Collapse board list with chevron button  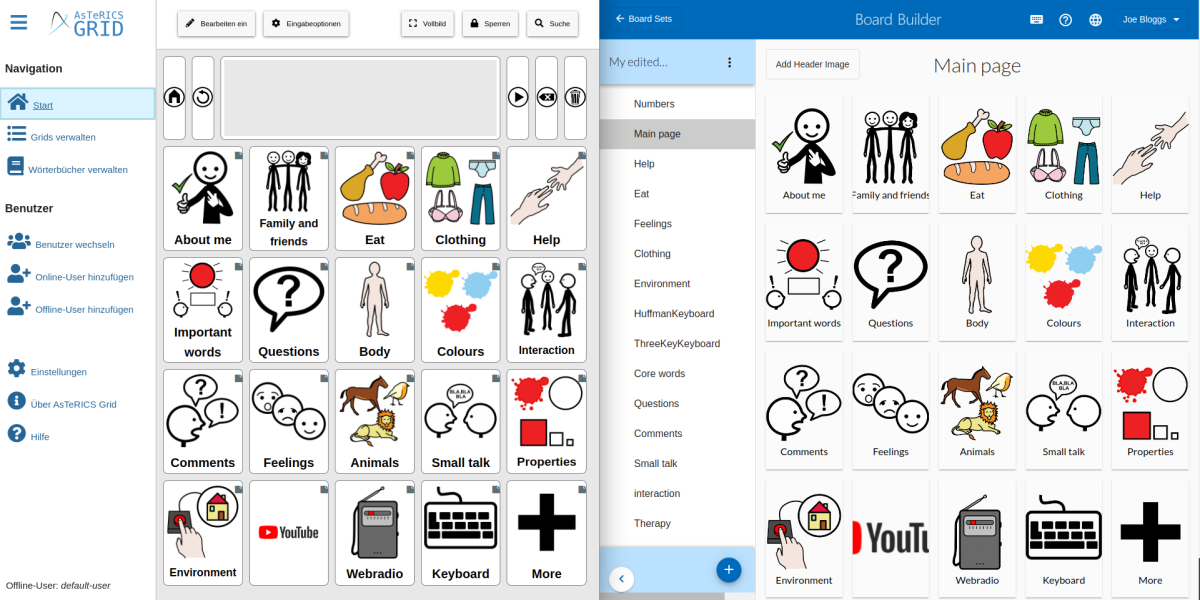click(621, 578)
